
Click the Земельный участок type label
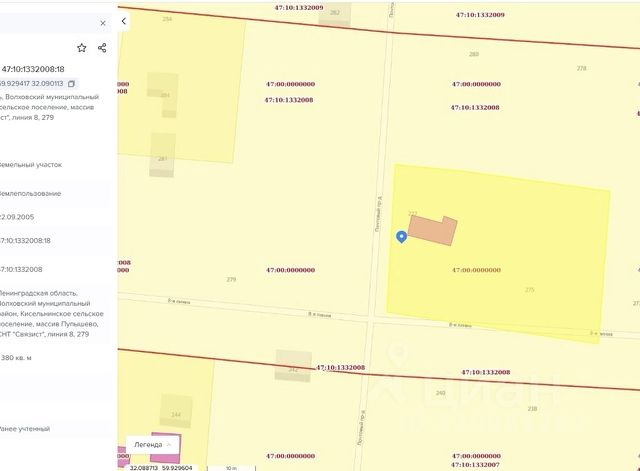[x=31, y=165]
